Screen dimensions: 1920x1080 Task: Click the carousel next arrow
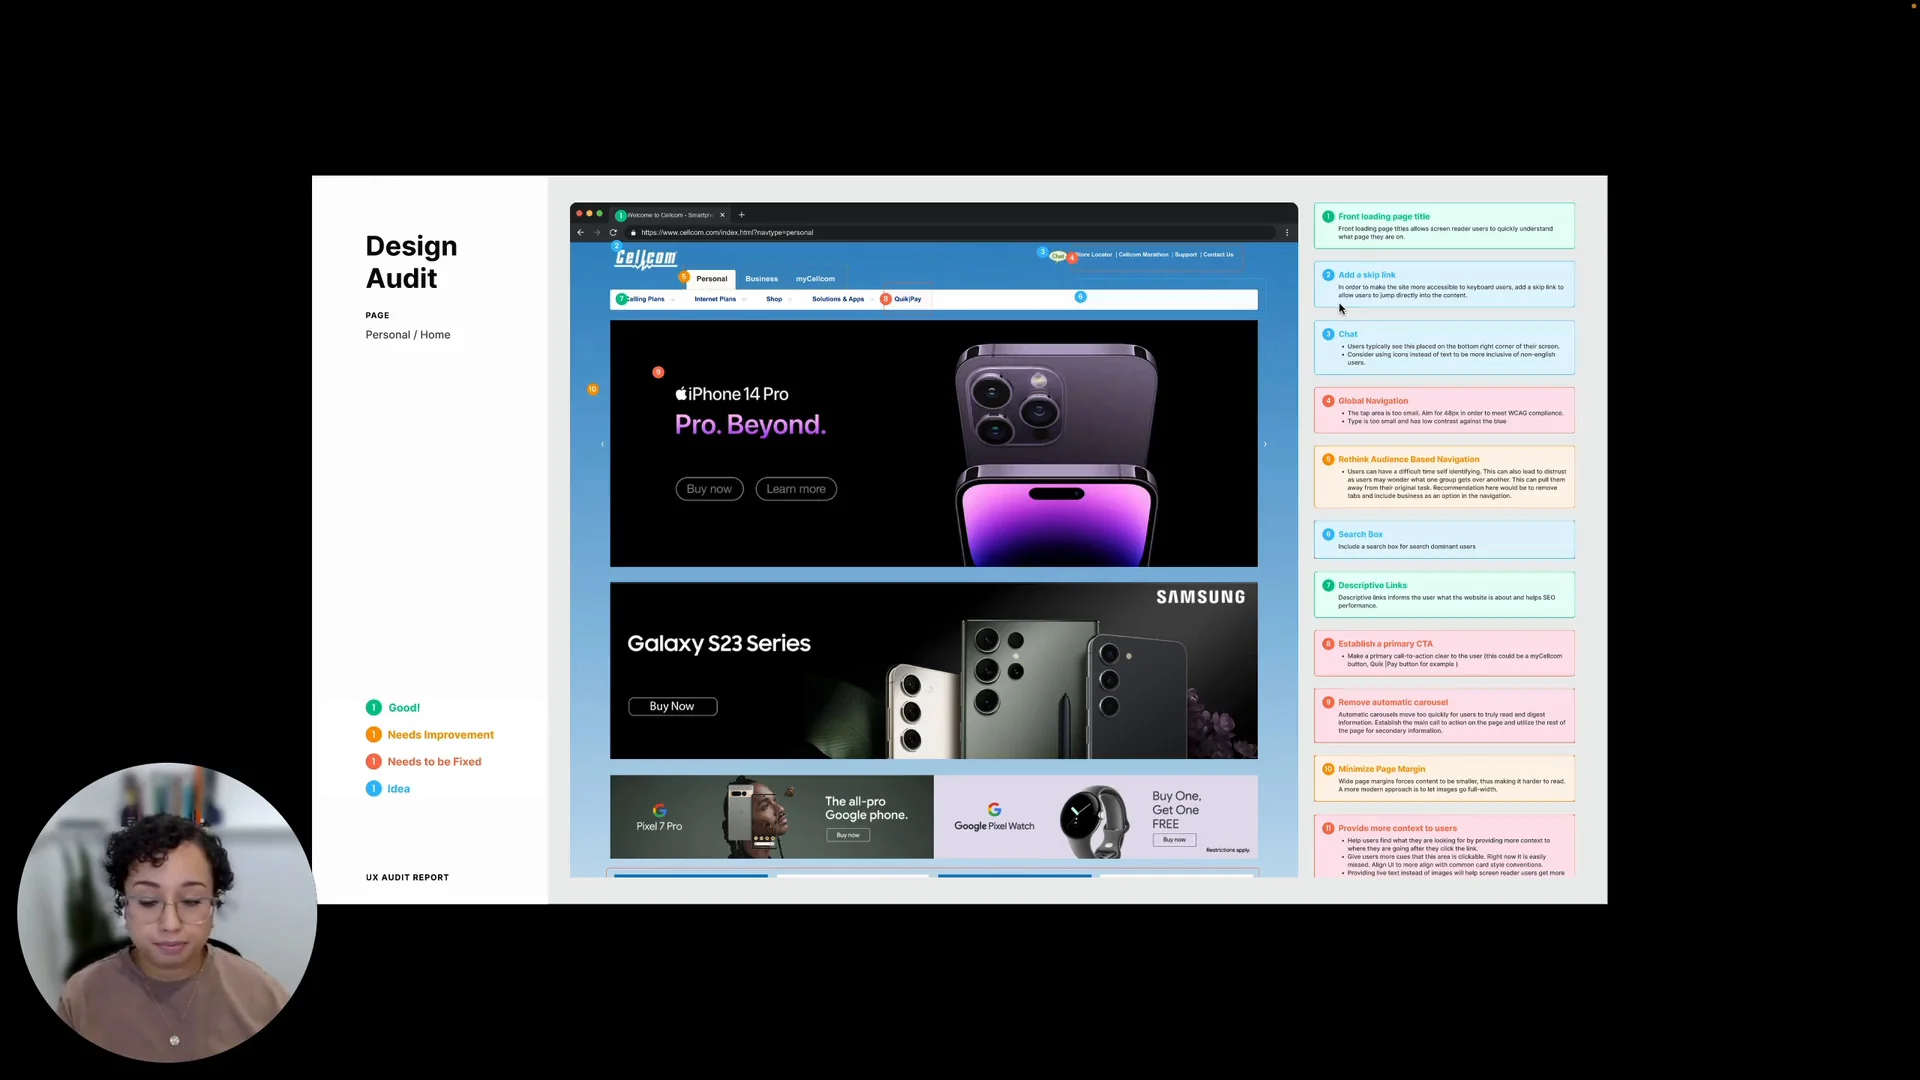tap(1265, 444)
